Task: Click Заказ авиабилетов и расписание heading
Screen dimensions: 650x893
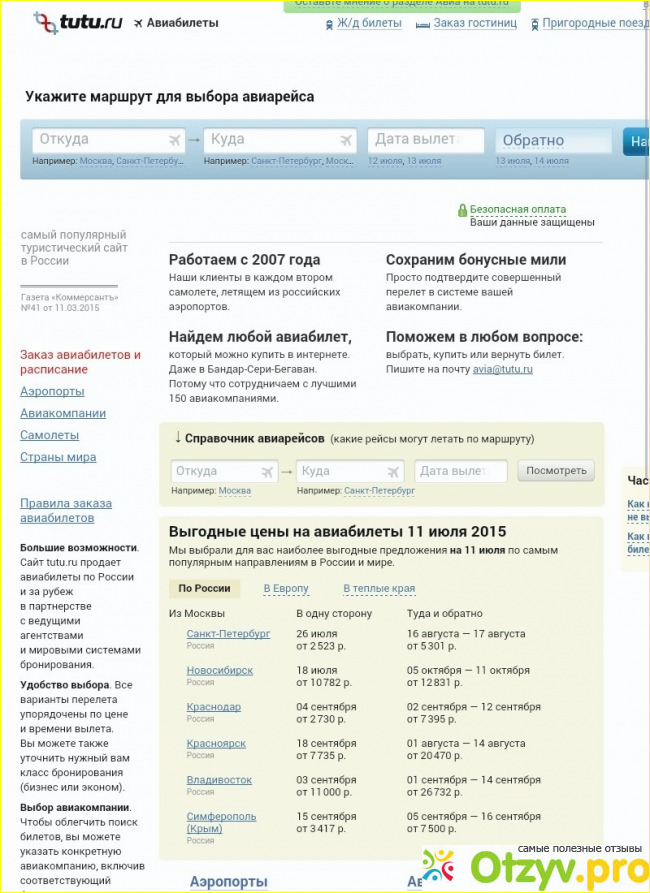Action: coord(80,362)
